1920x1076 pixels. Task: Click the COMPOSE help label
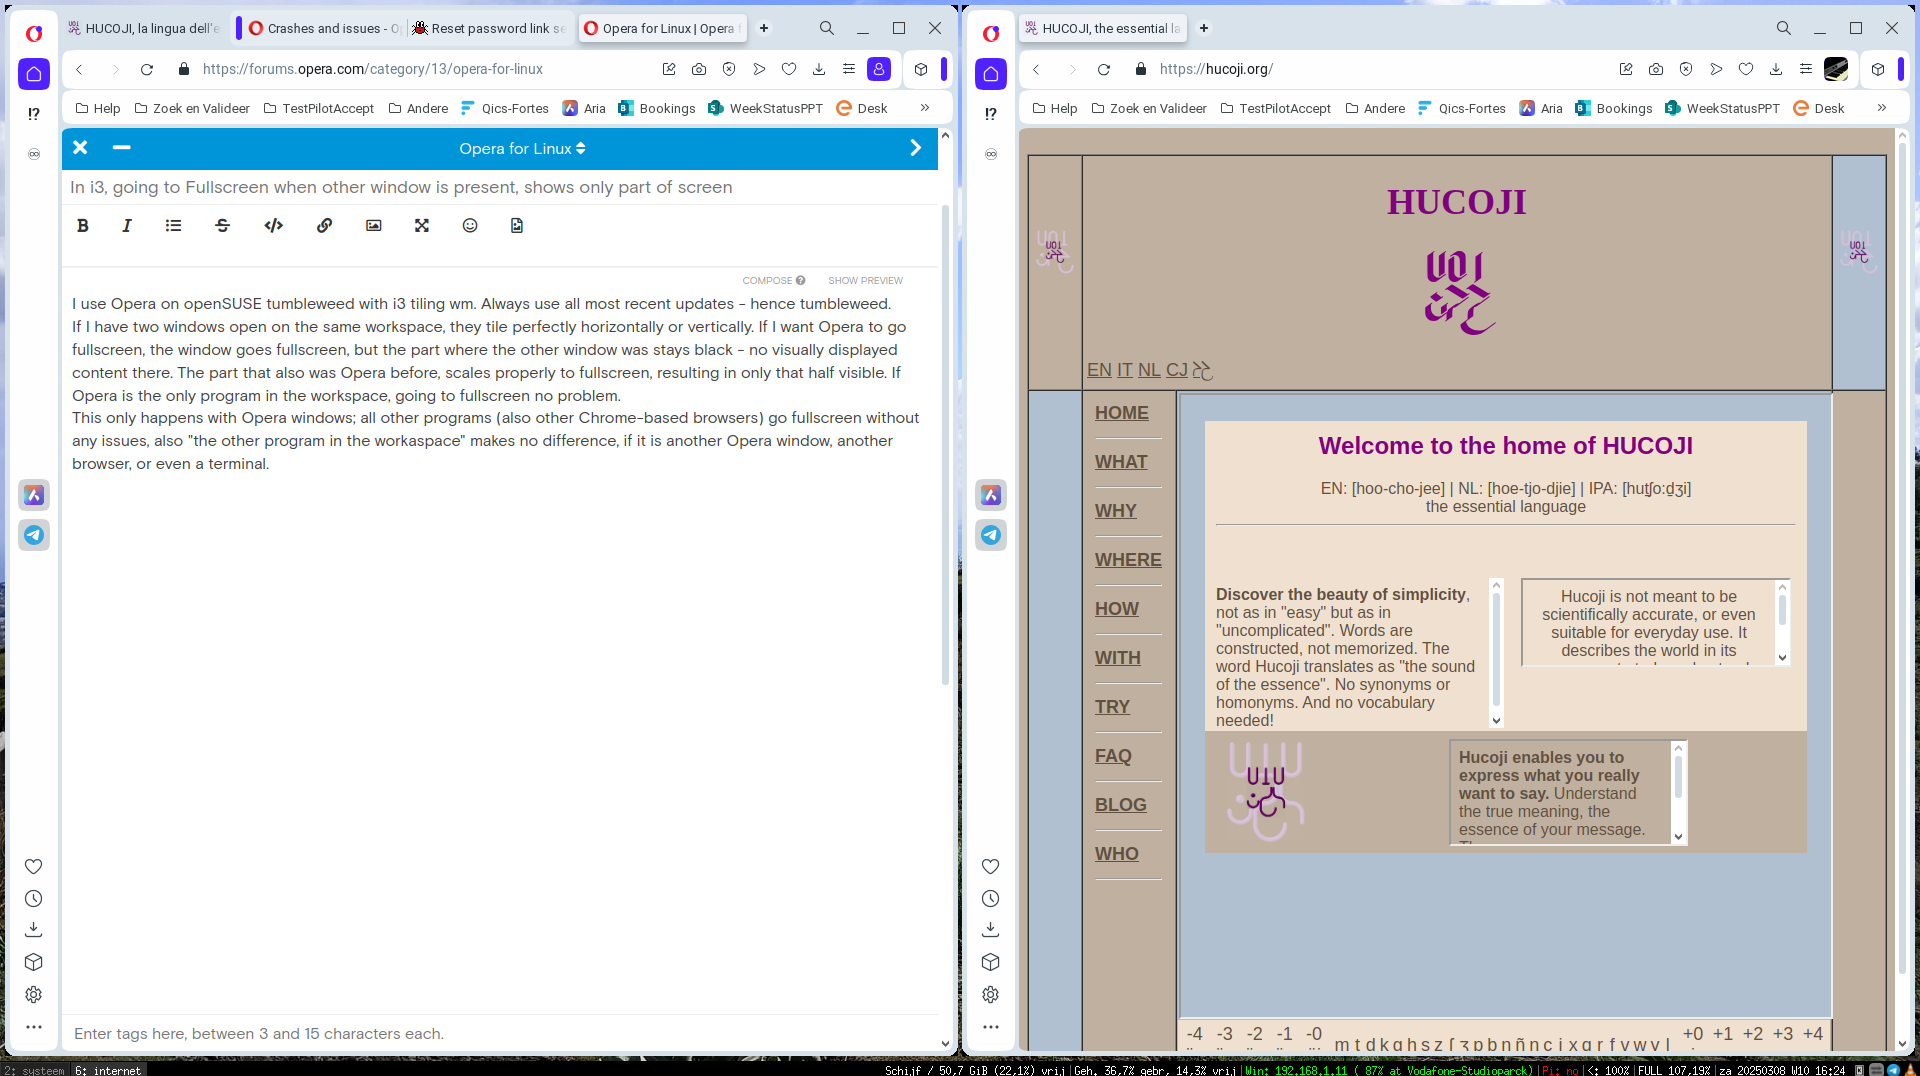tap(773, 281)
